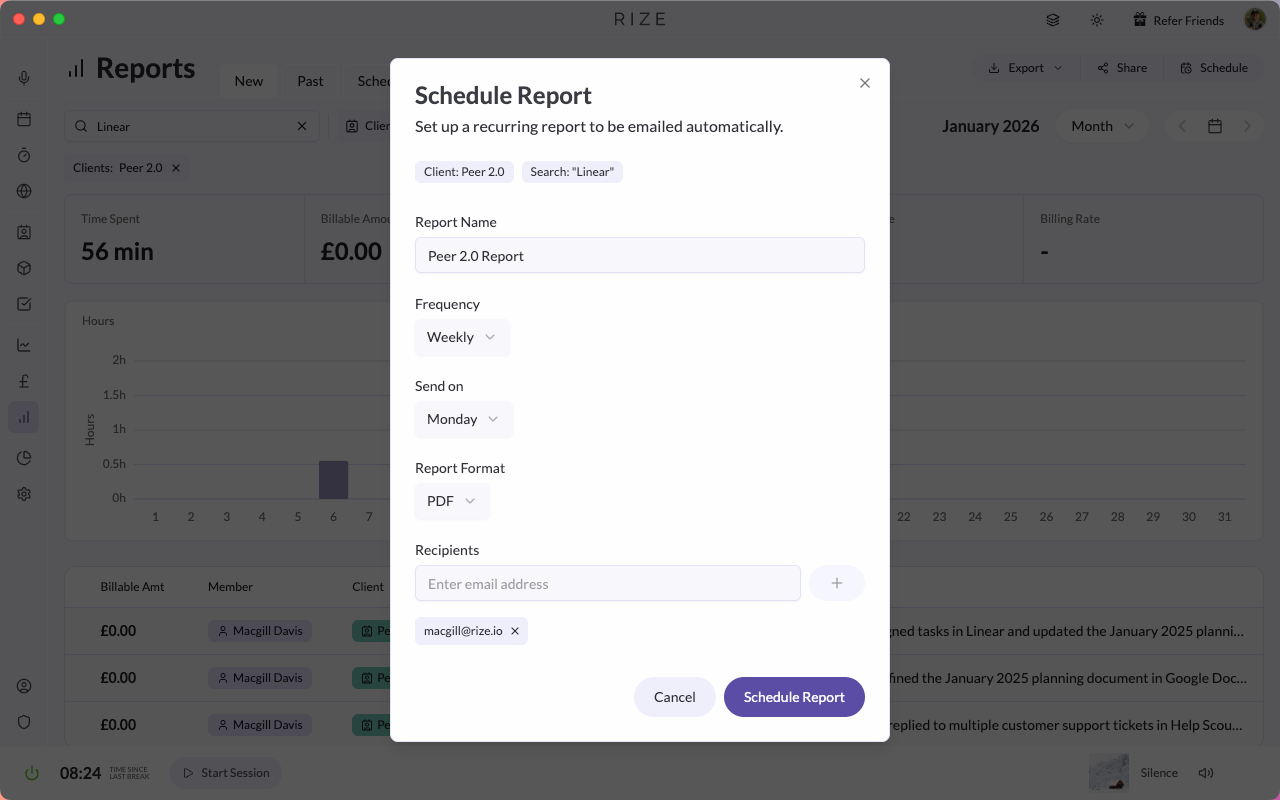Select the £ billing icon in sidebar

23,380
